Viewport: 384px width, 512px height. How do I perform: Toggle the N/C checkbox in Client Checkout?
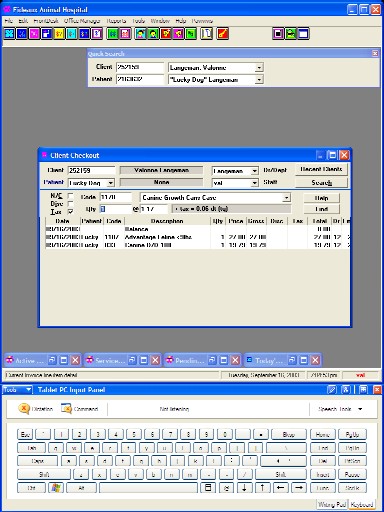pyautogui.click(x=70, y=196)
